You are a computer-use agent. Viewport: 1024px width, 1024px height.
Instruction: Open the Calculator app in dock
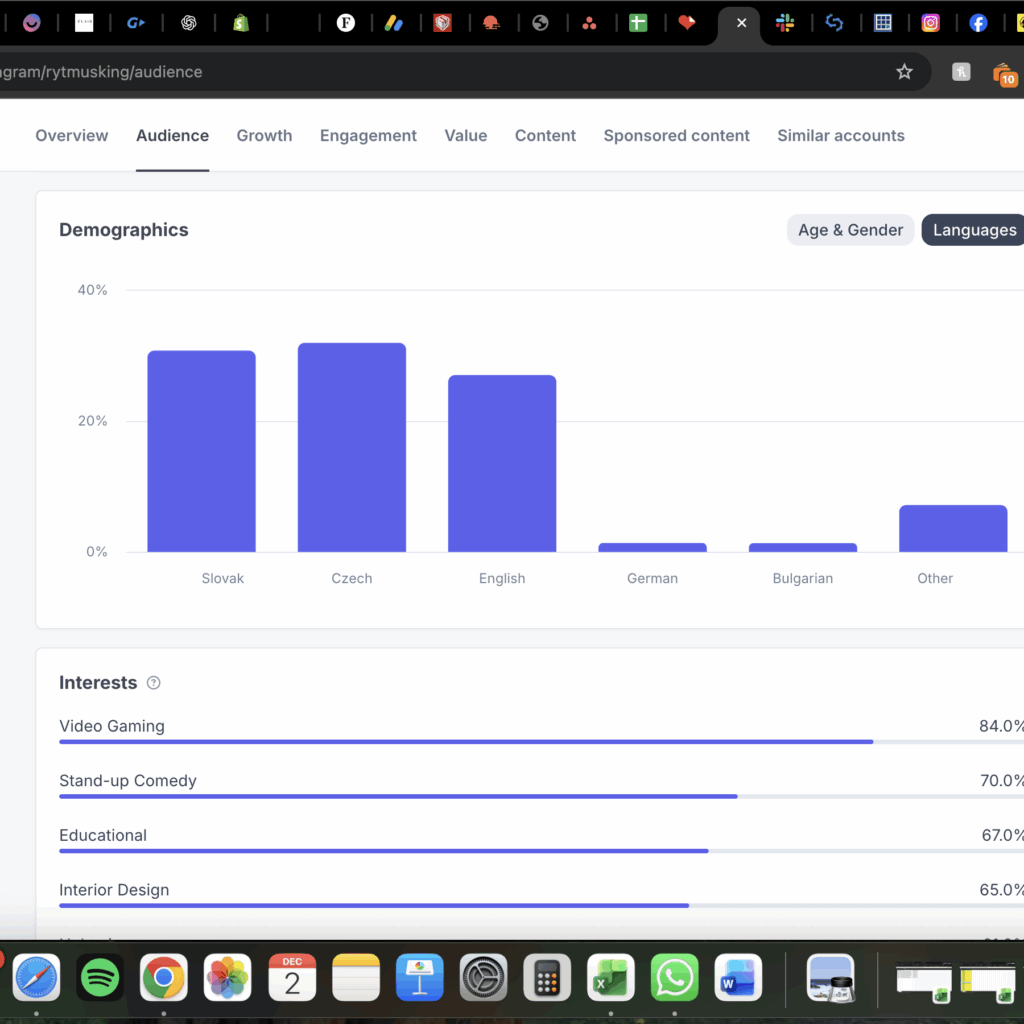[x=547, y=977]
